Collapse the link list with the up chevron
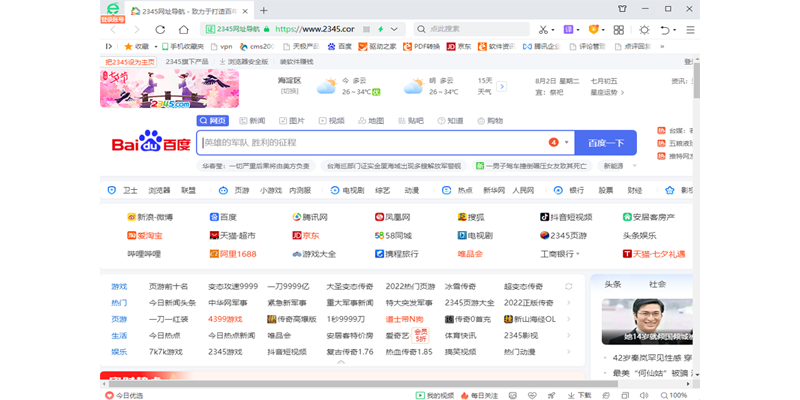Viewport: 800px width, 400px height. click(x=341, y=361)
